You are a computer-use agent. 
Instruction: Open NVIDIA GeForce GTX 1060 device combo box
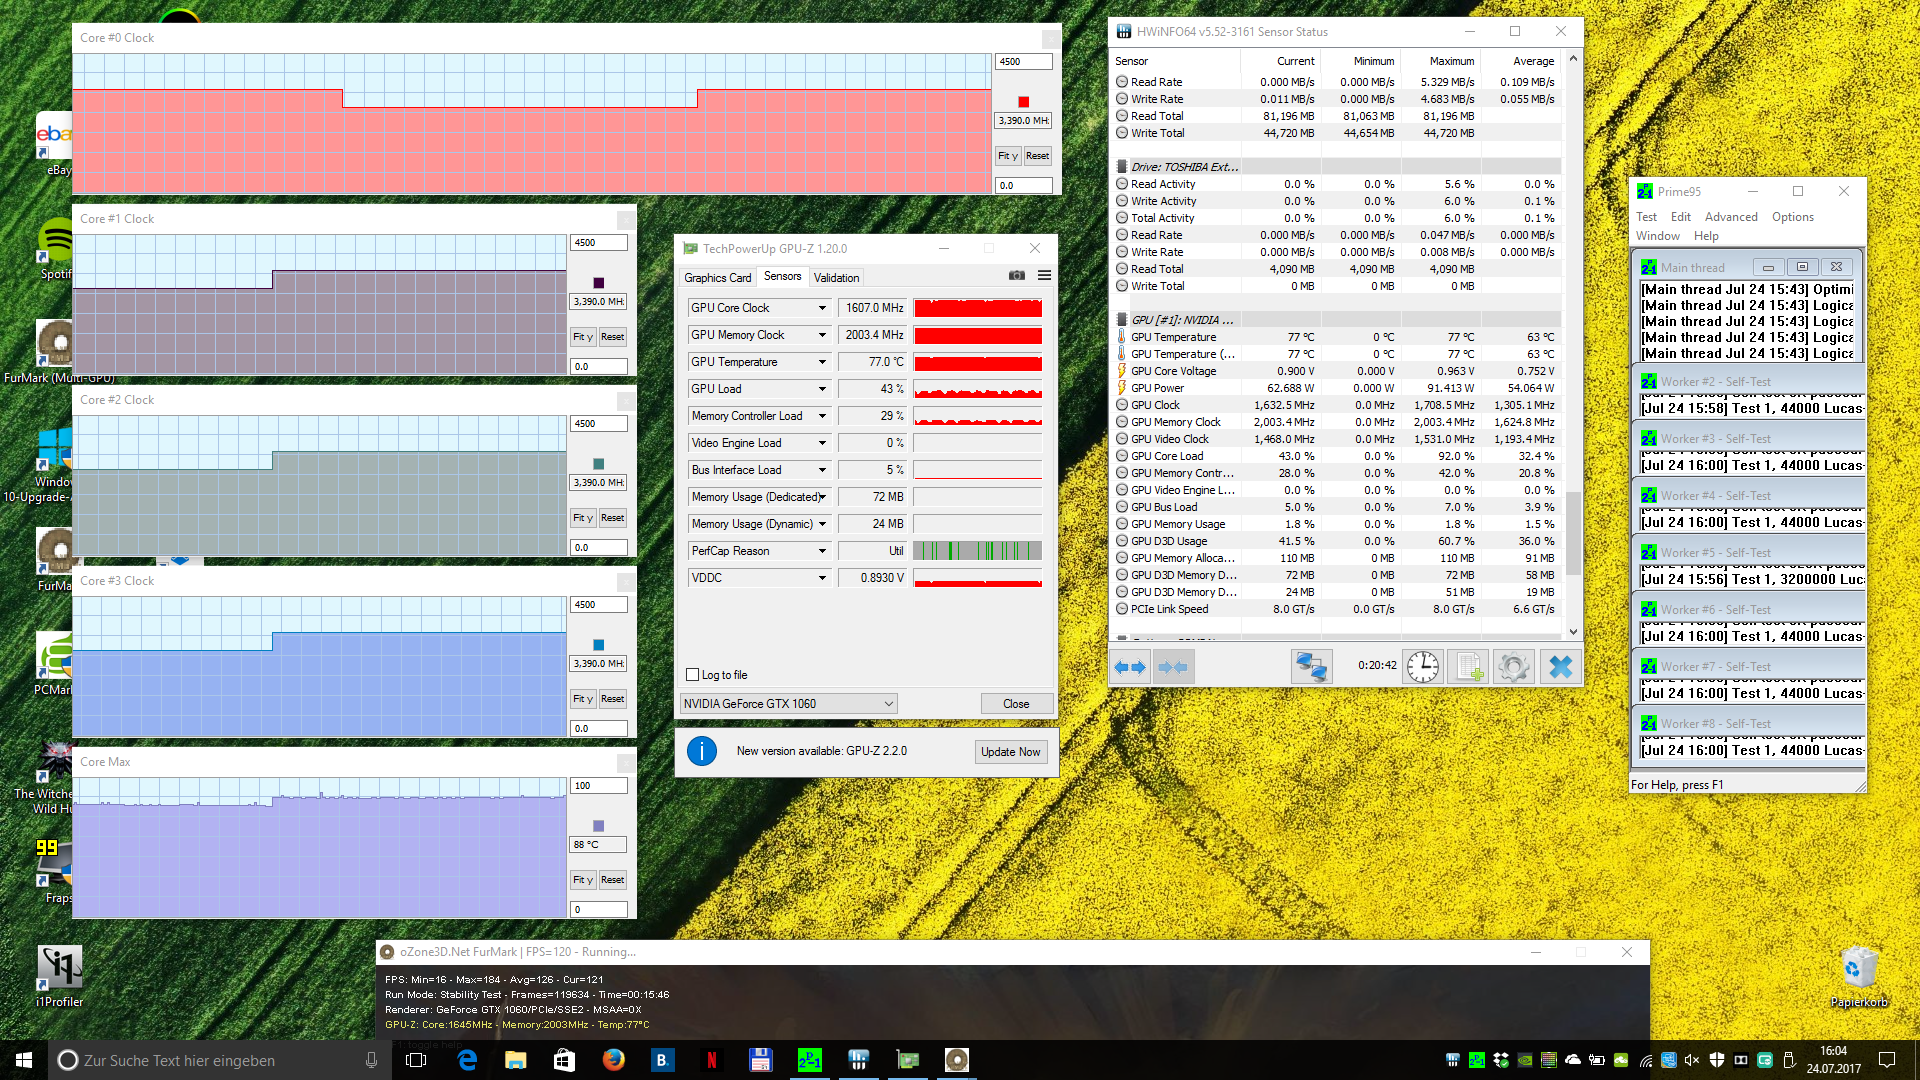(x=788, y=704)
